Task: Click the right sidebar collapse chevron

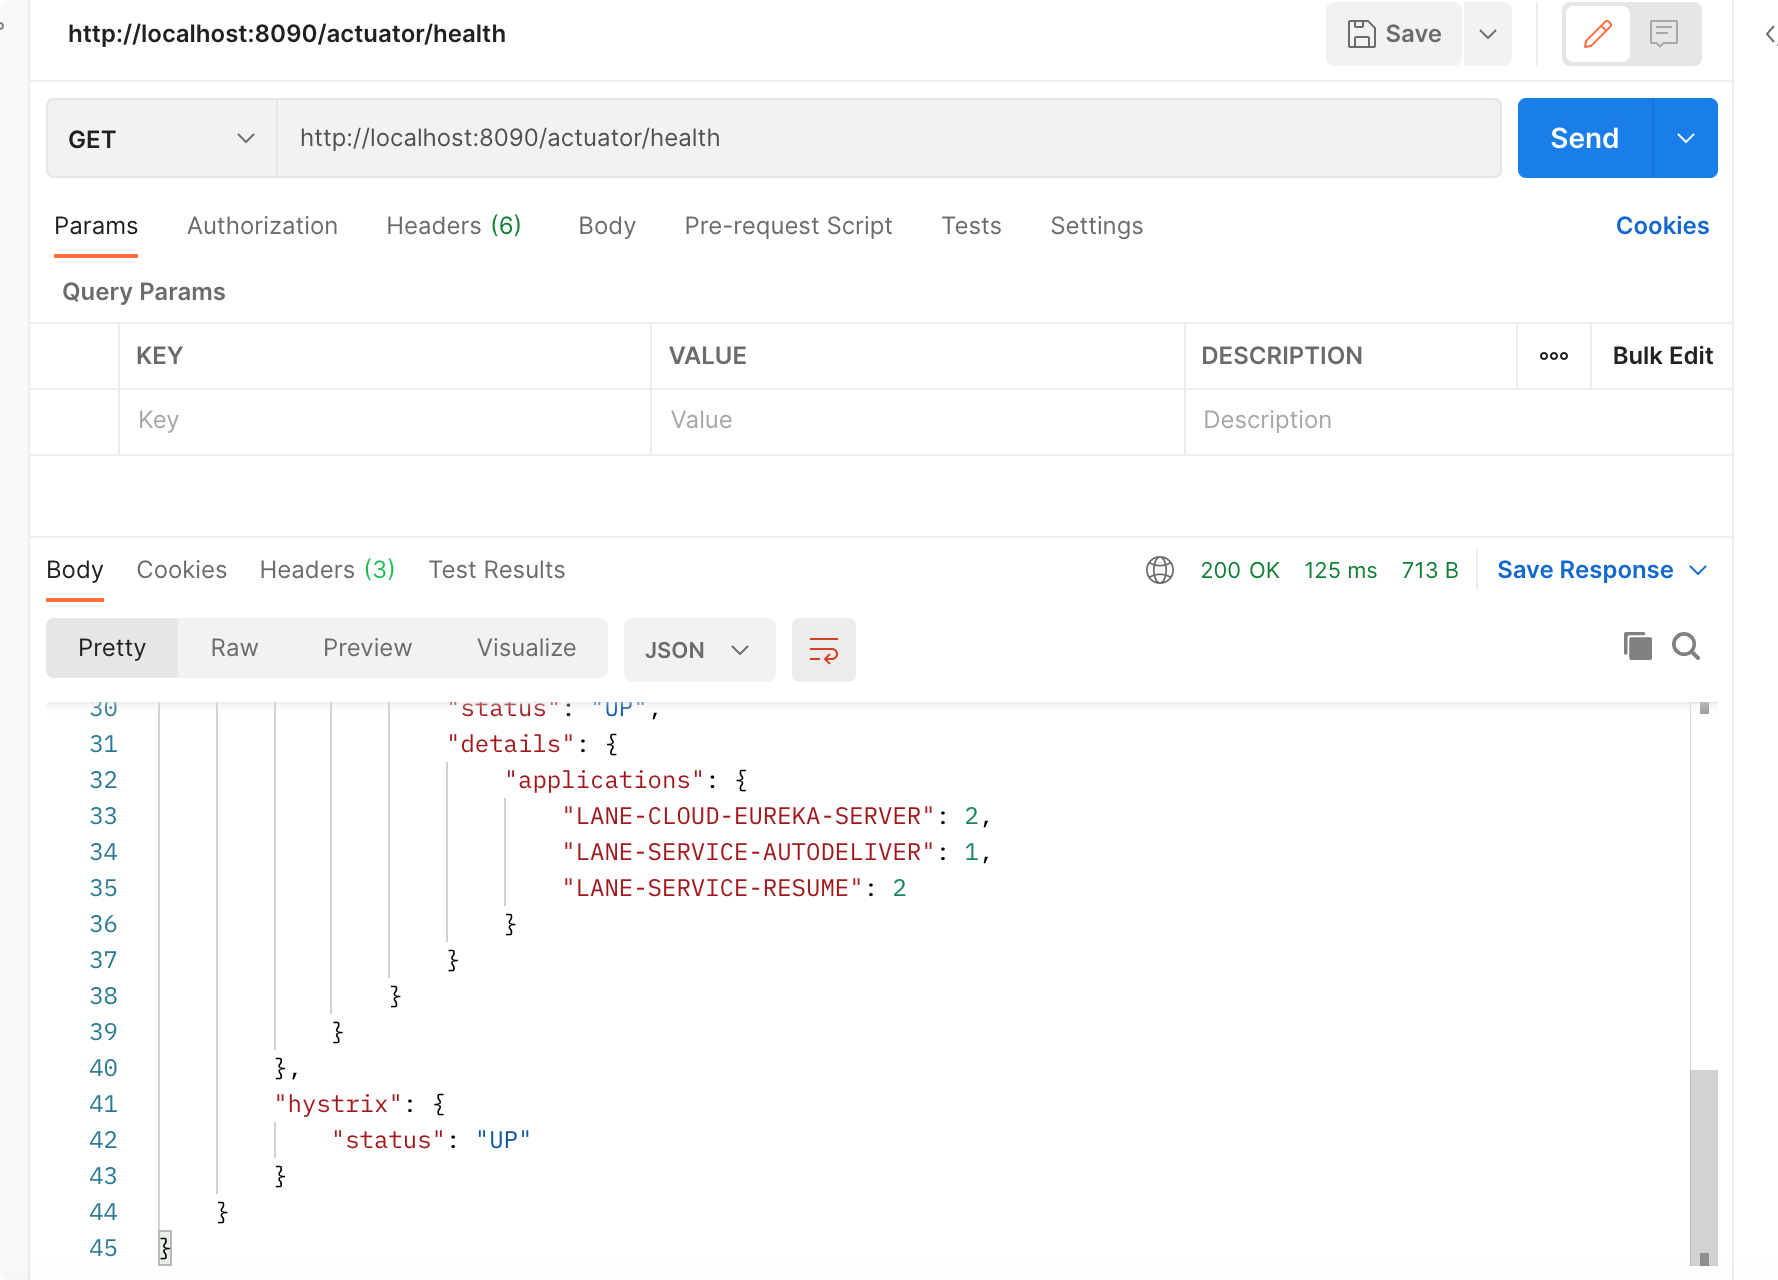Action: point(1770,34)
